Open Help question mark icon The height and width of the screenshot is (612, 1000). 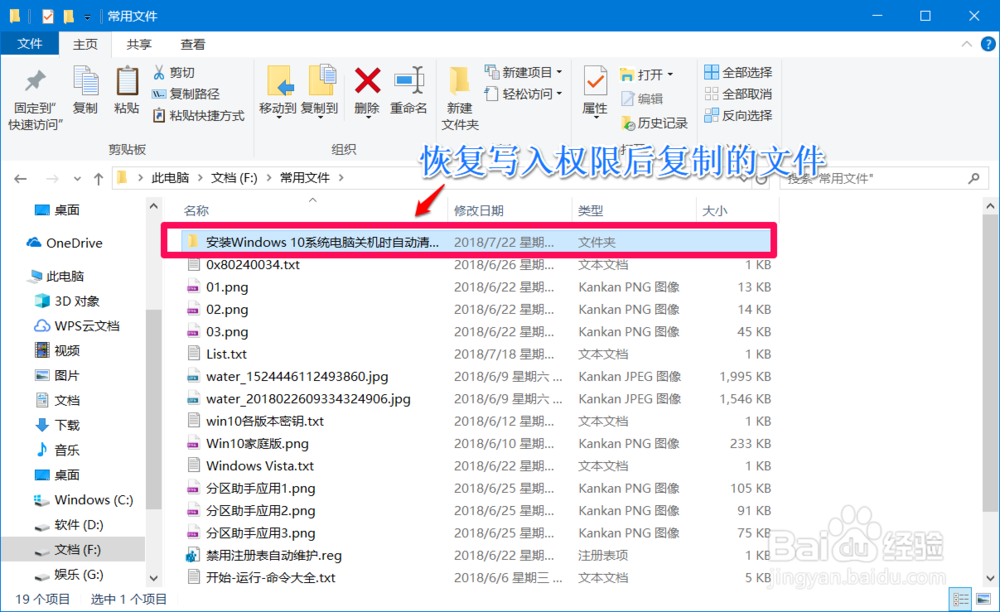[988, 44]
